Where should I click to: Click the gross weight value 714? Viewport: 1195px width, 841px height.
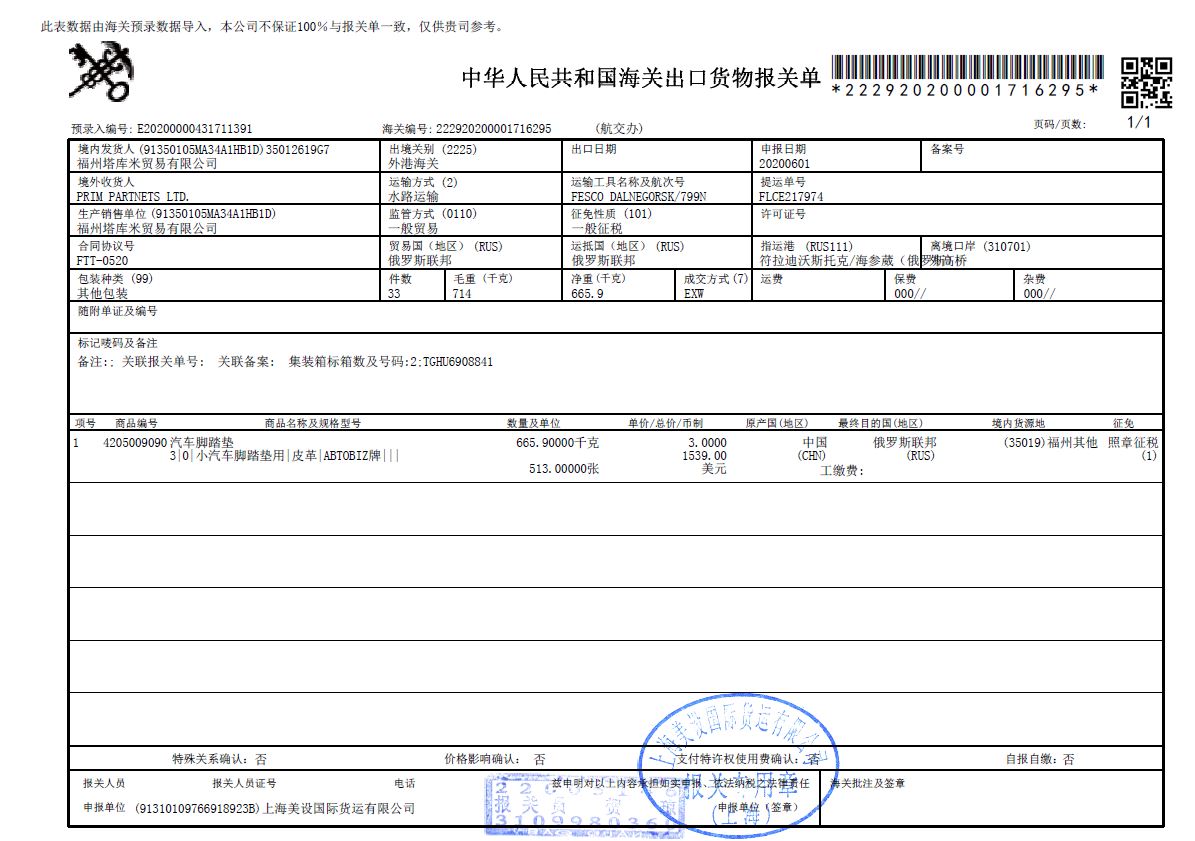click(461, 294)
